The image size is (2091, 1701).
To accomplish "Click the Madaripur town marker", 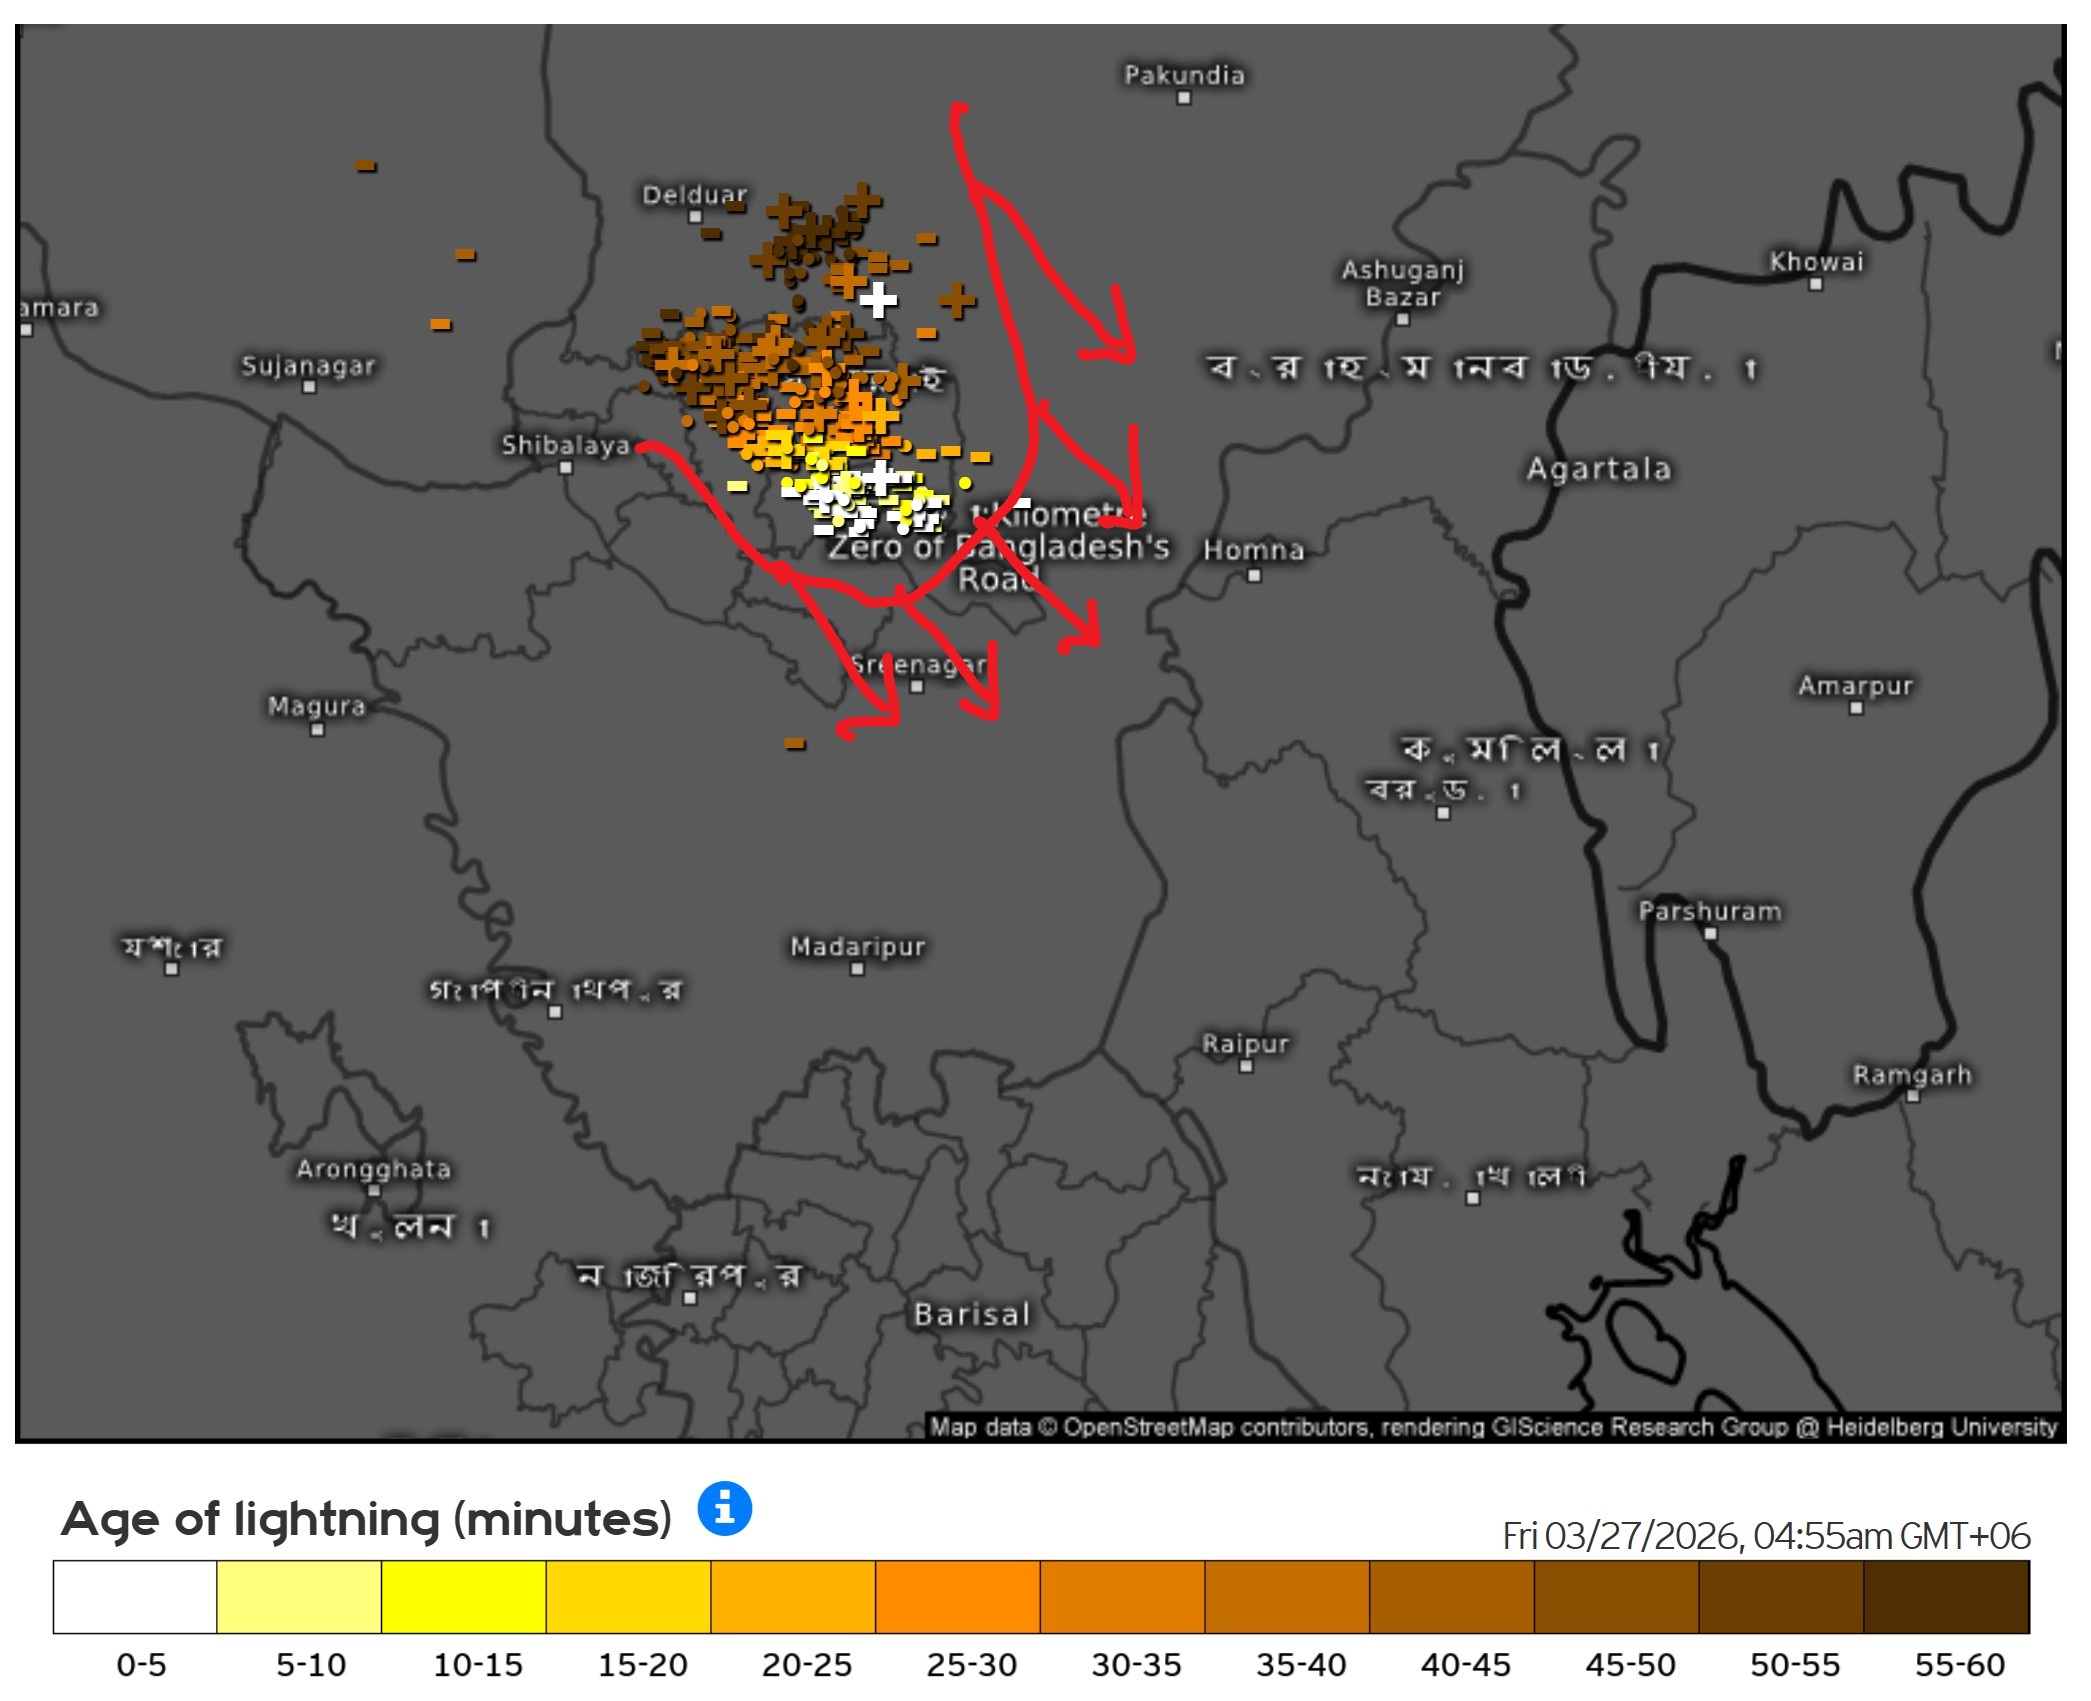I will click(857, 968).
